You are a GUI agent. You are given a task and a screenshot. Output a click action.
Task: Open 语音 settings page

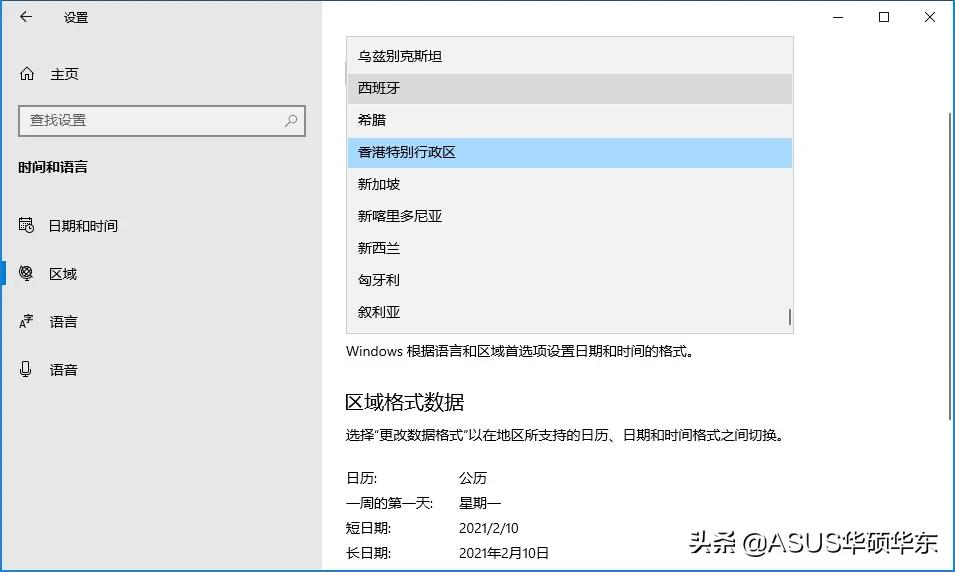63,370
